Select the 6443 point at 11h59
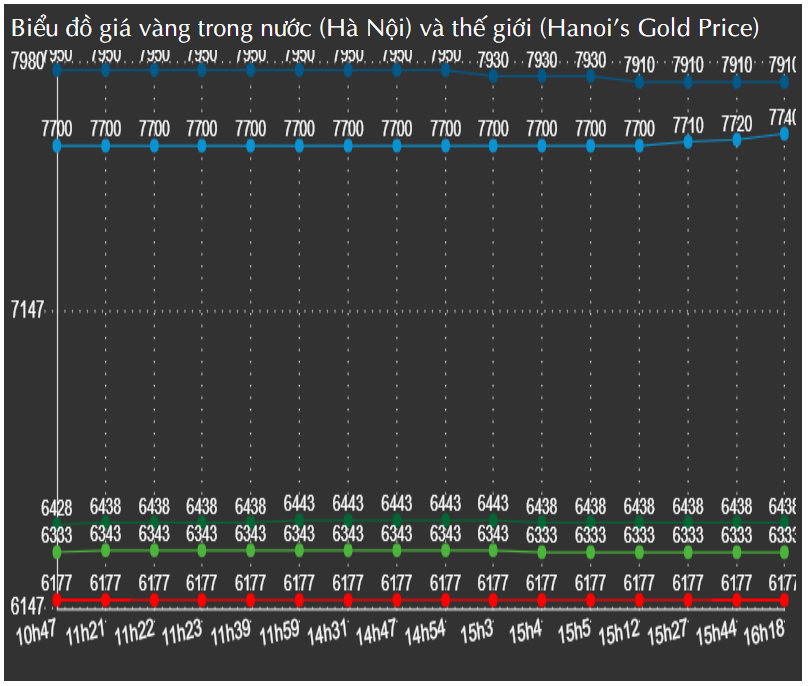 point(300,520)
